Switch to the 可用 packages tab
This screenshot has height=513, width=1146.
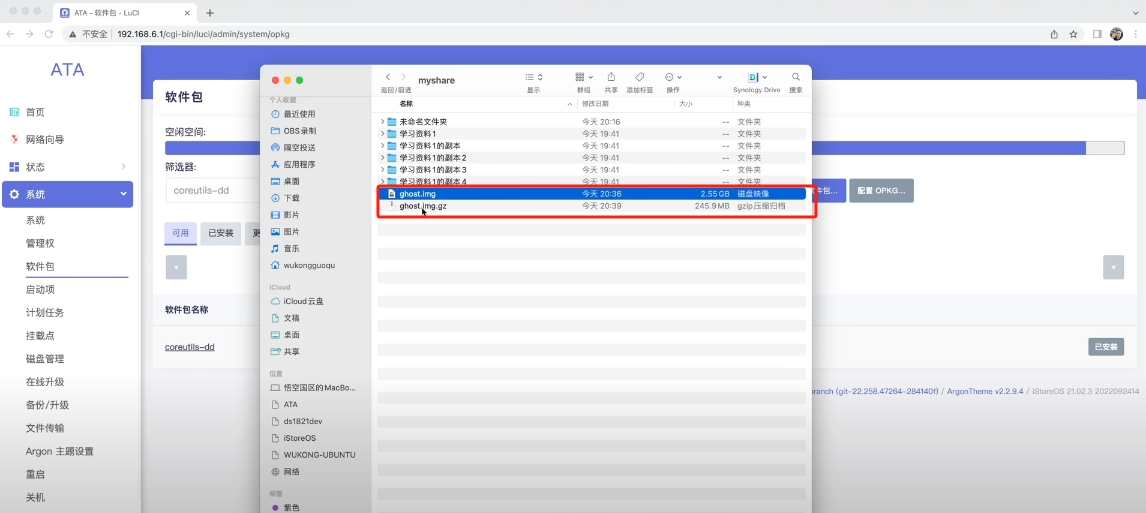pos(180,233)
